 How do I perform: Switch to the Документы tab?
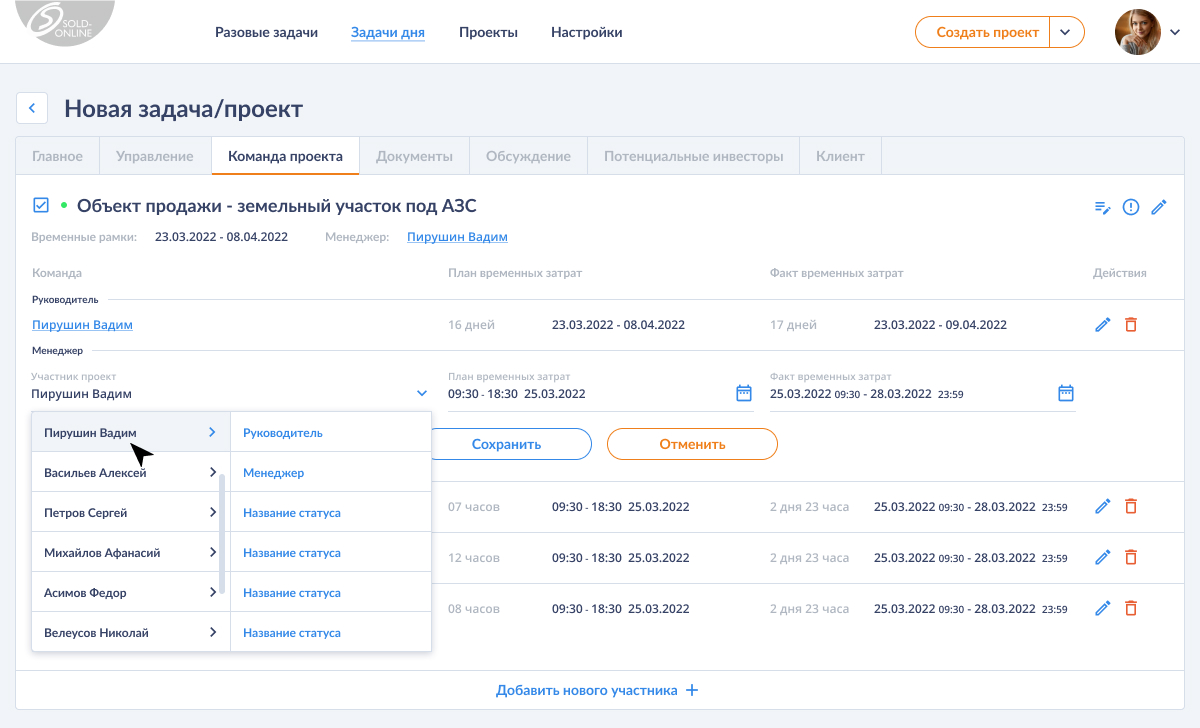click(x=414, y=156)
